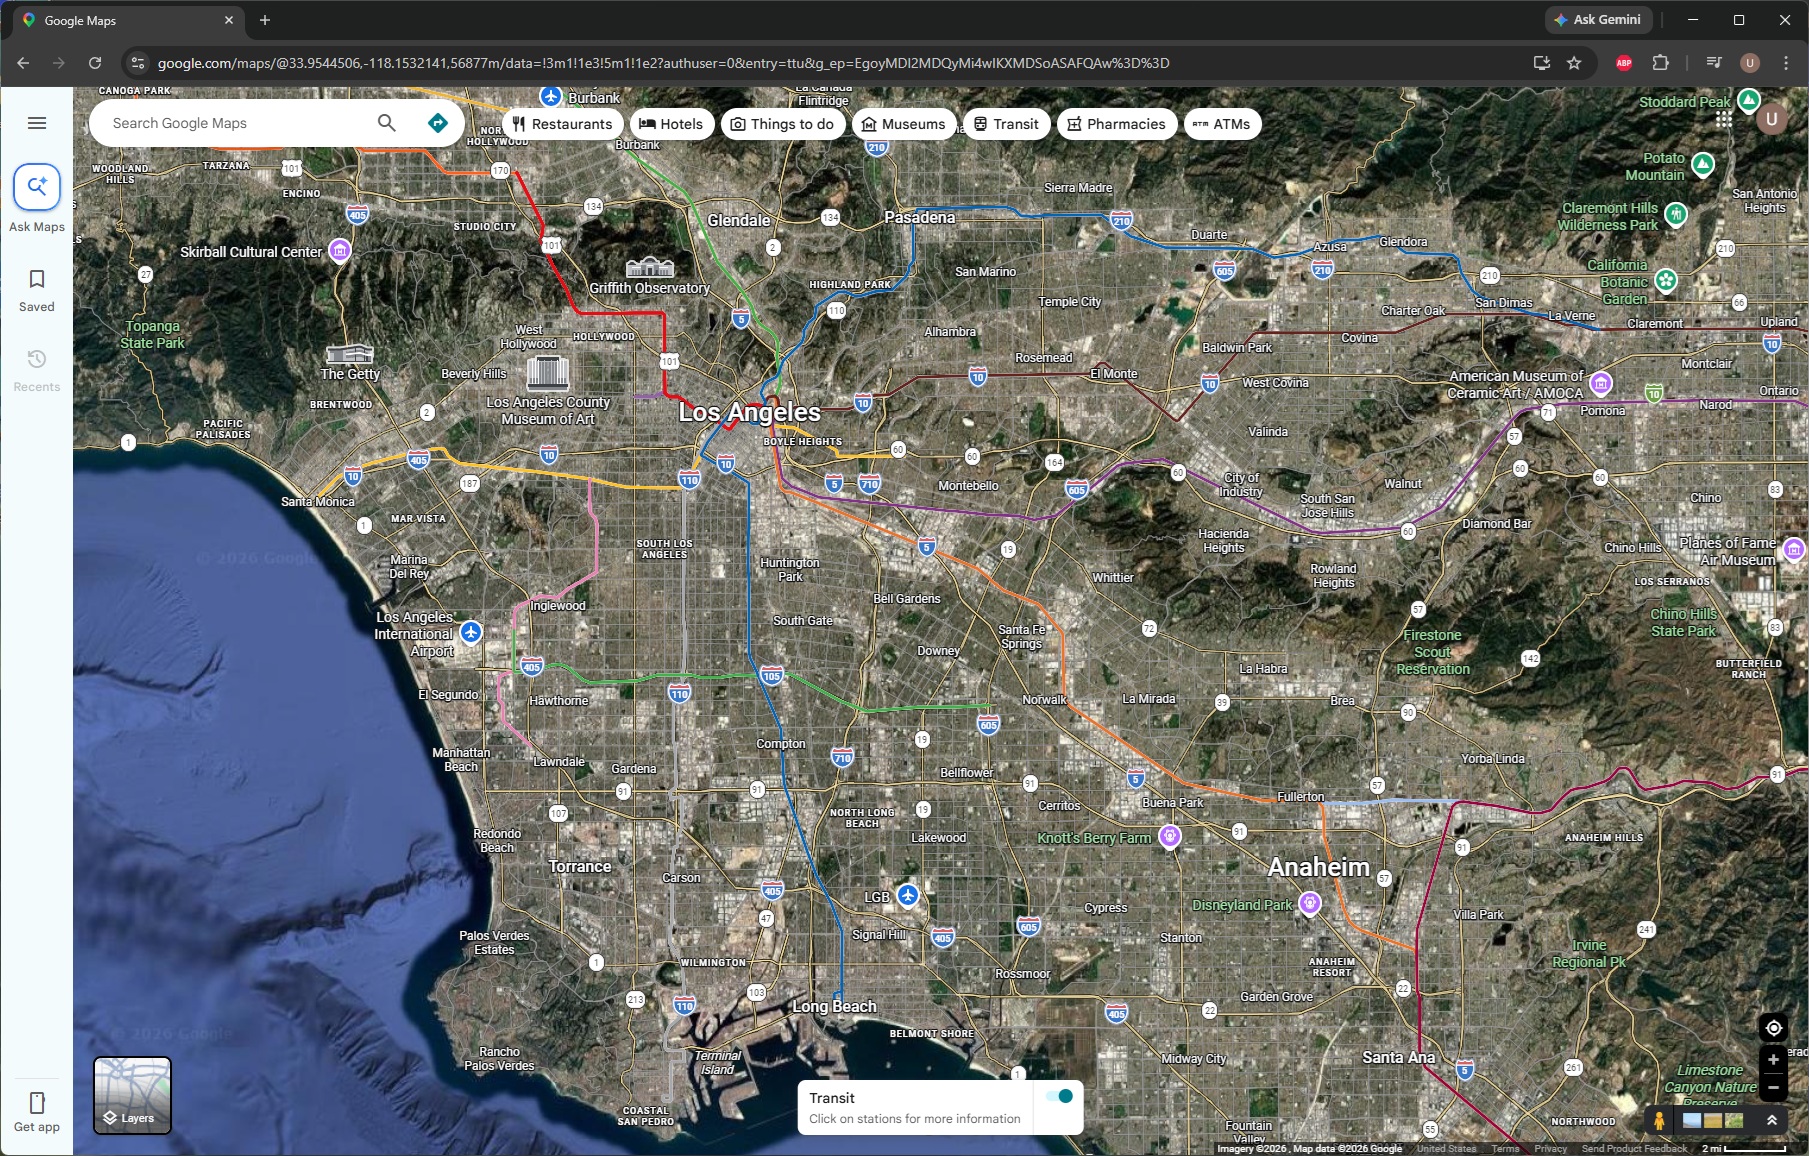1809x1156 pixels.
Task: Filter map by Restaurants
Action: point(562,124)
